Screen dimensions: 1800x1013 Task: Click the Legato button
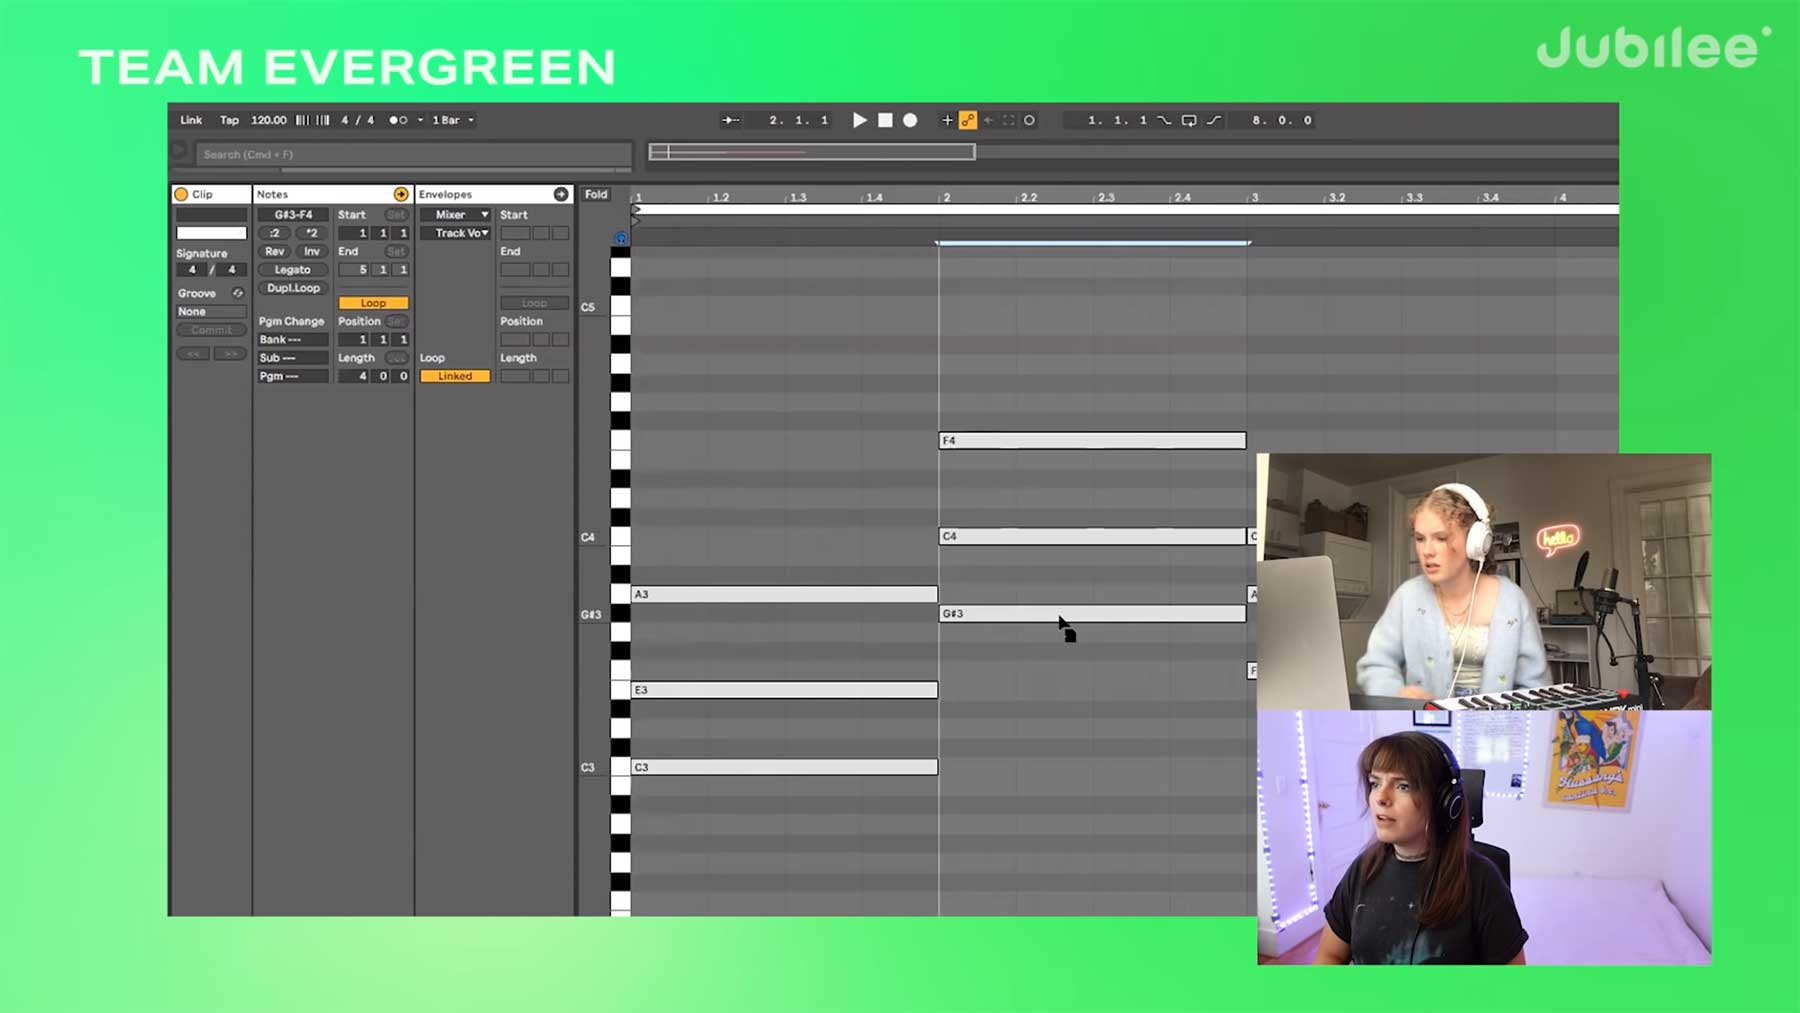click(292, 270)
